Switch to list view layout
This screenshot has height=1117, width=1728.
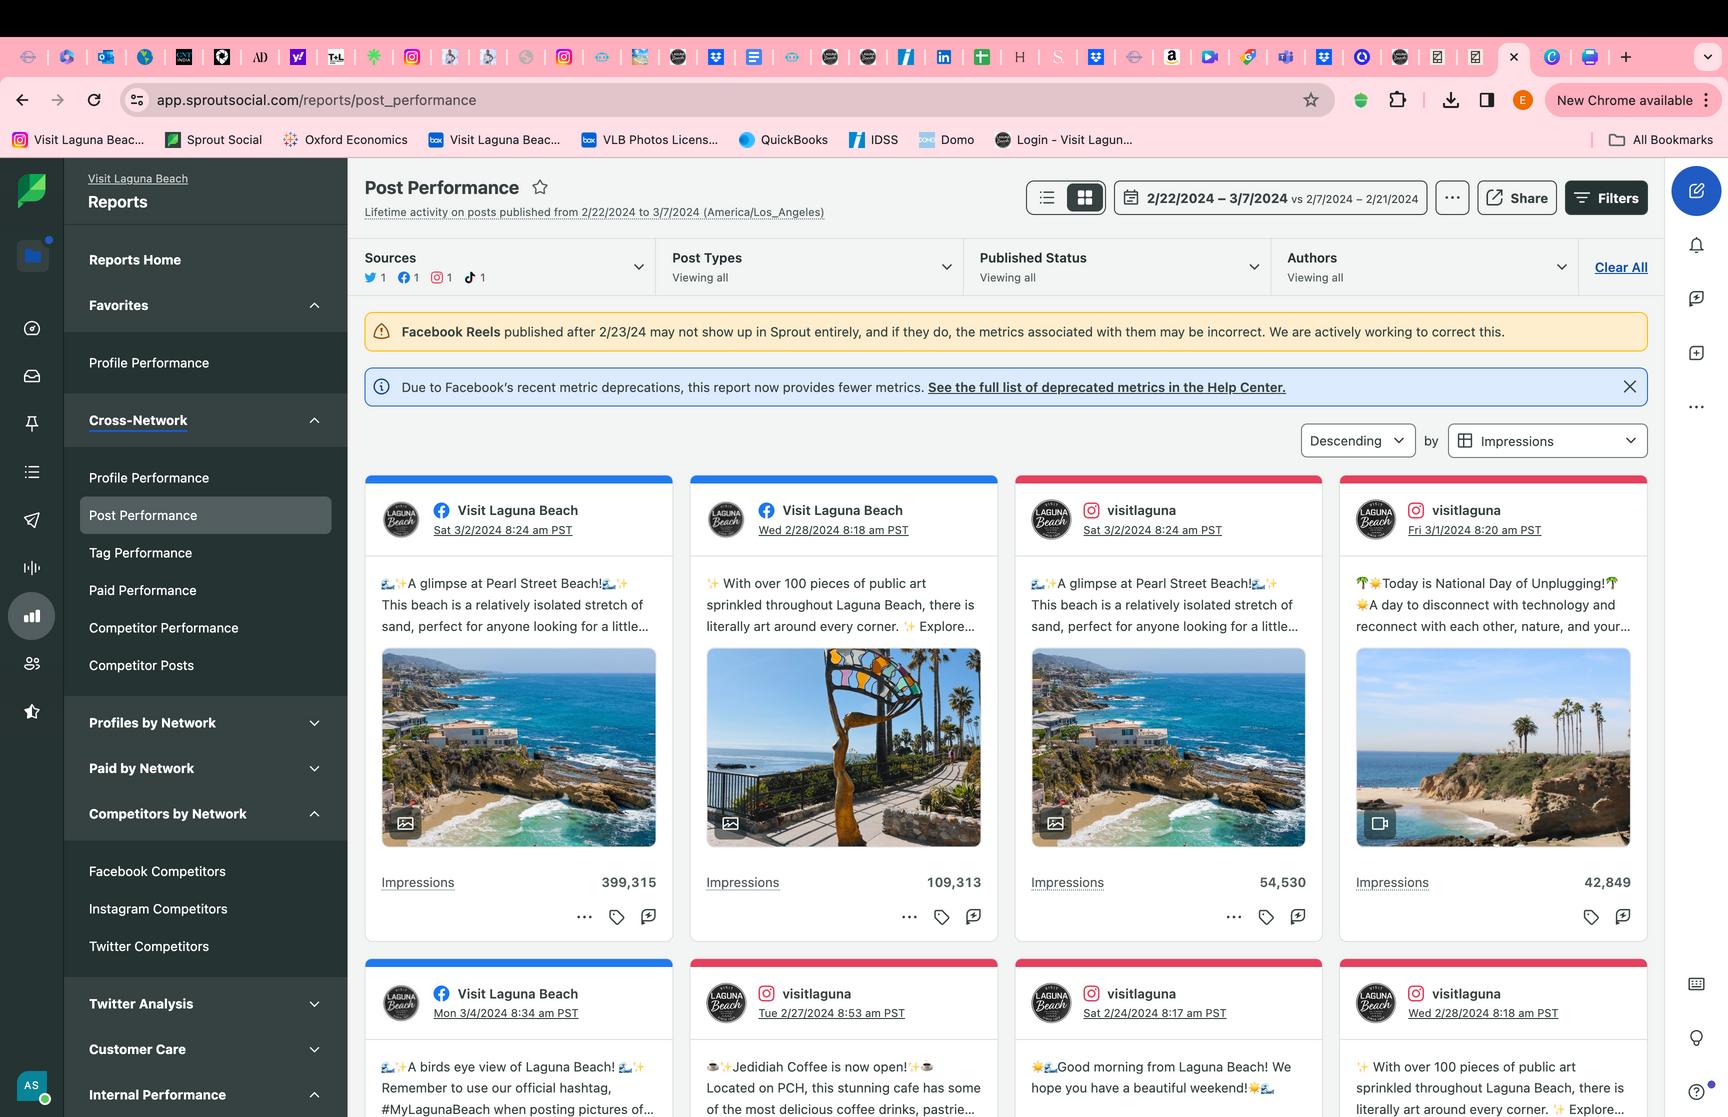(x=1047, y=198)
